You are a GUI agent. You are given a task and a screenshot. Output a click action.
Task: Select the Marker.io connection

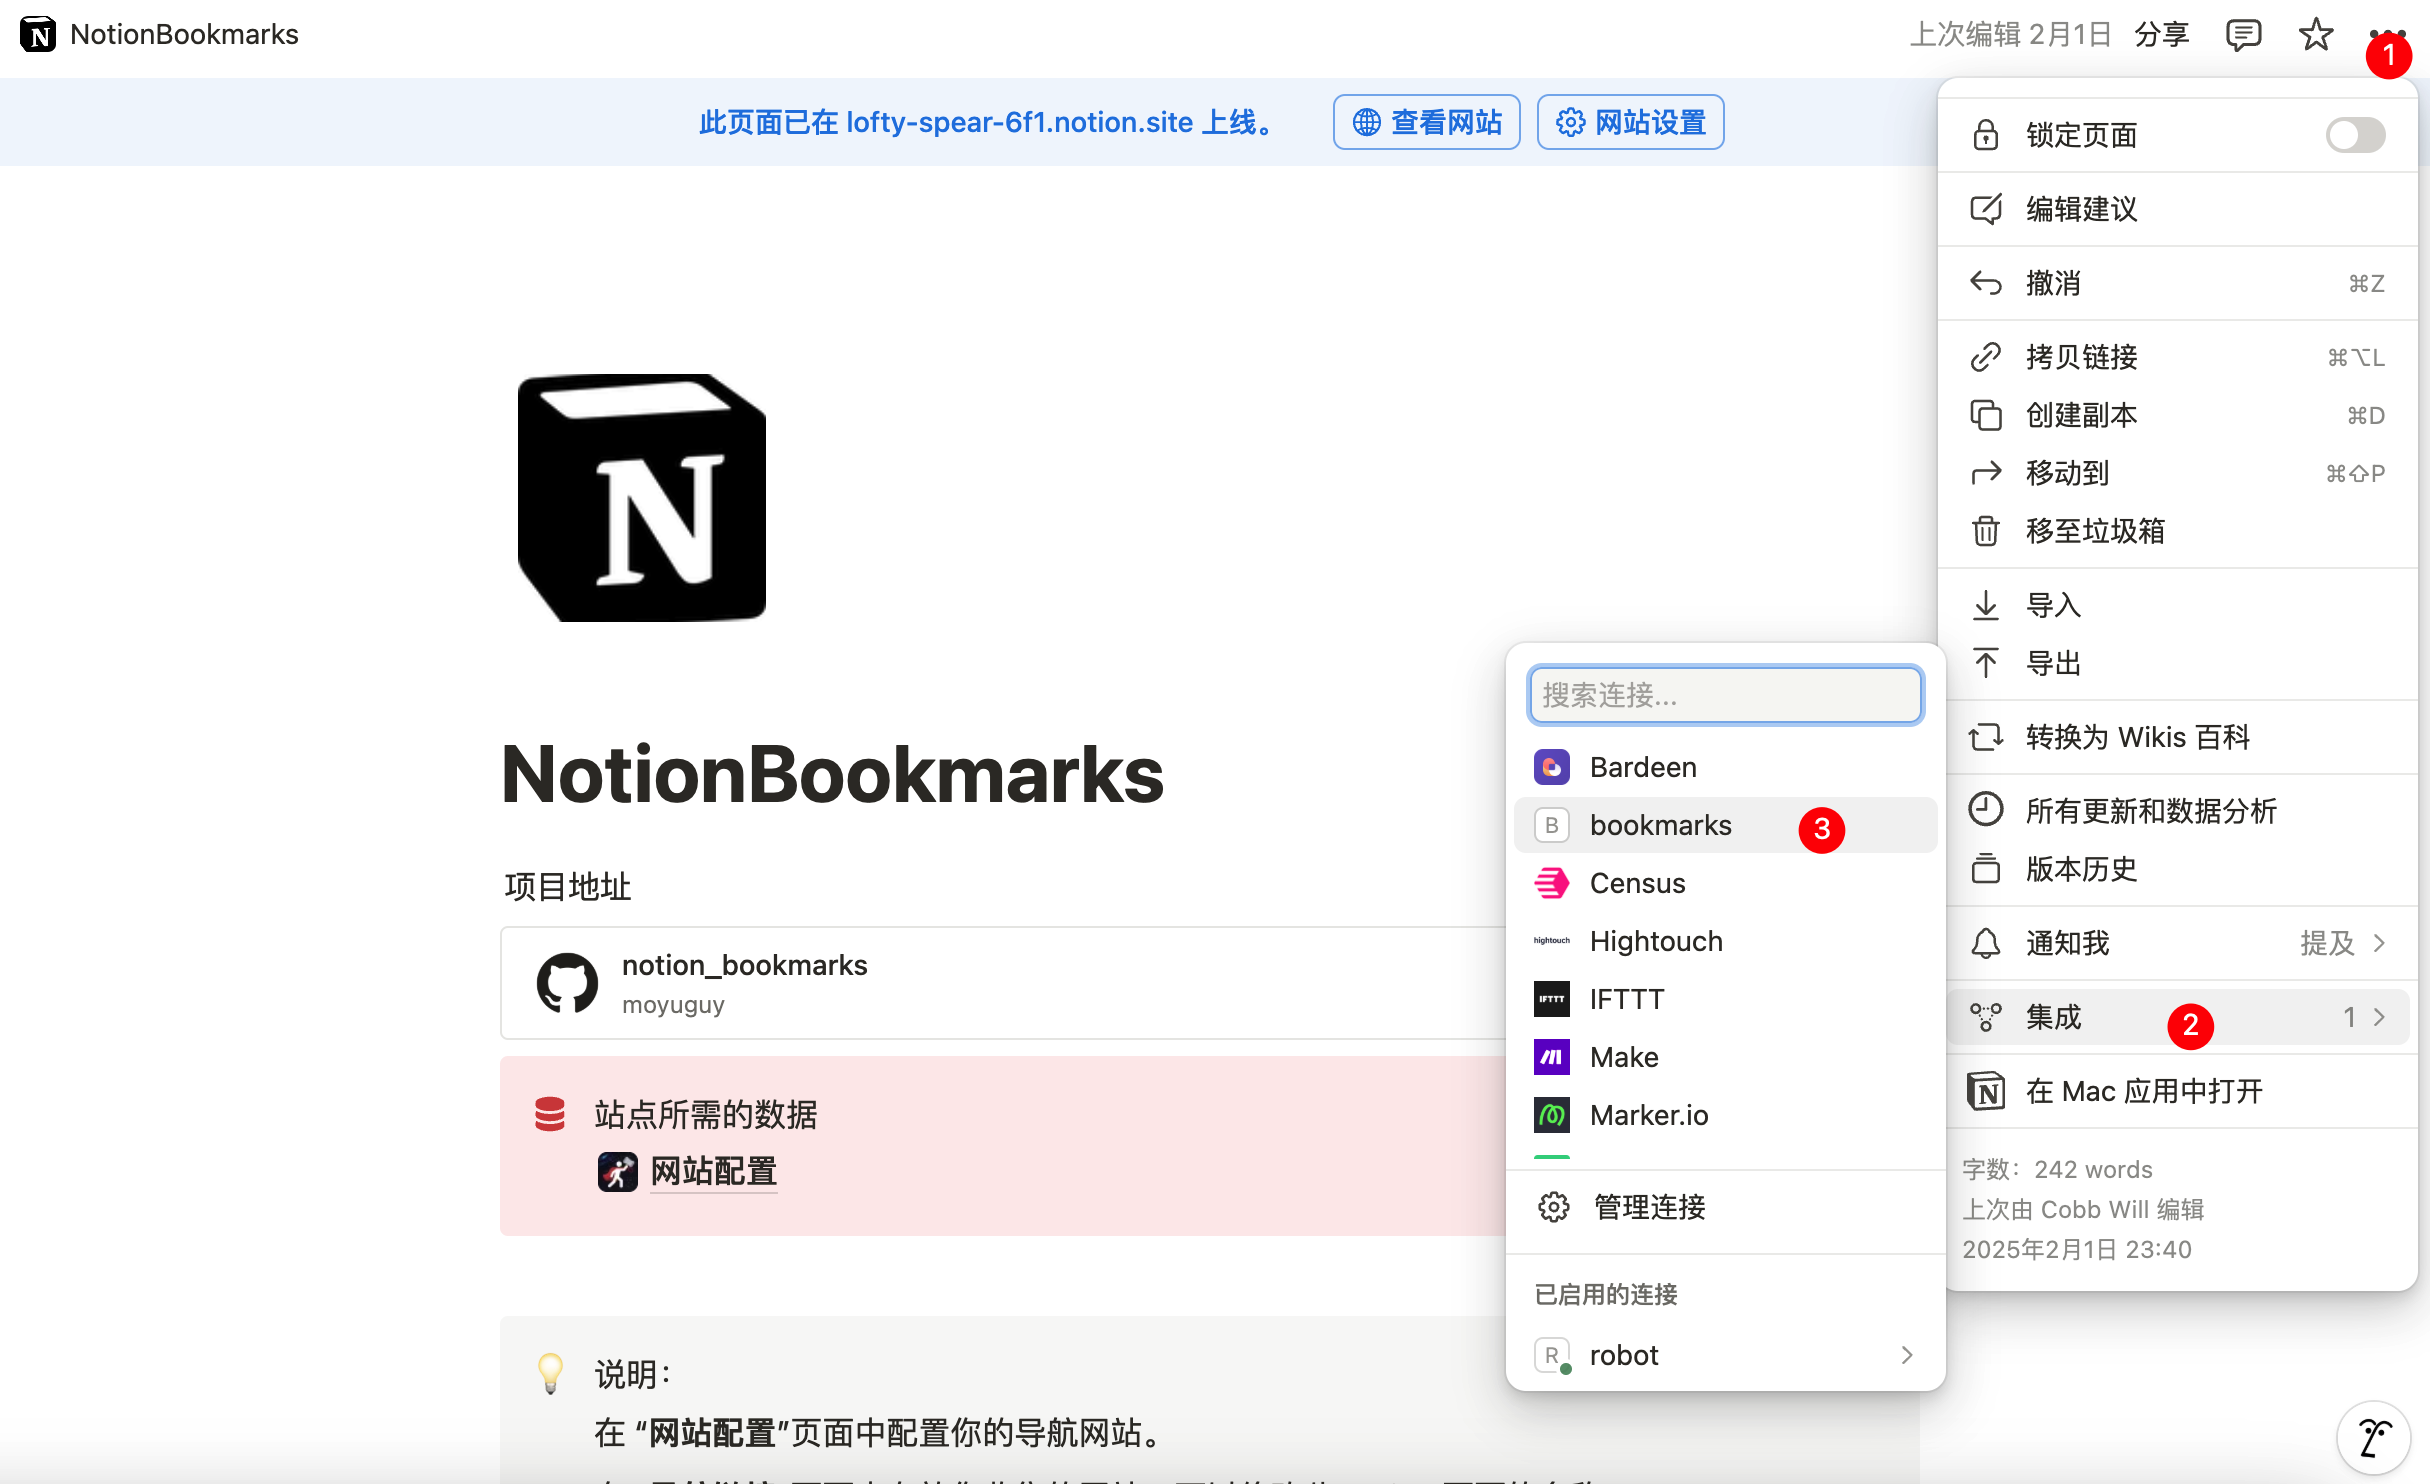[1725, 1115]
